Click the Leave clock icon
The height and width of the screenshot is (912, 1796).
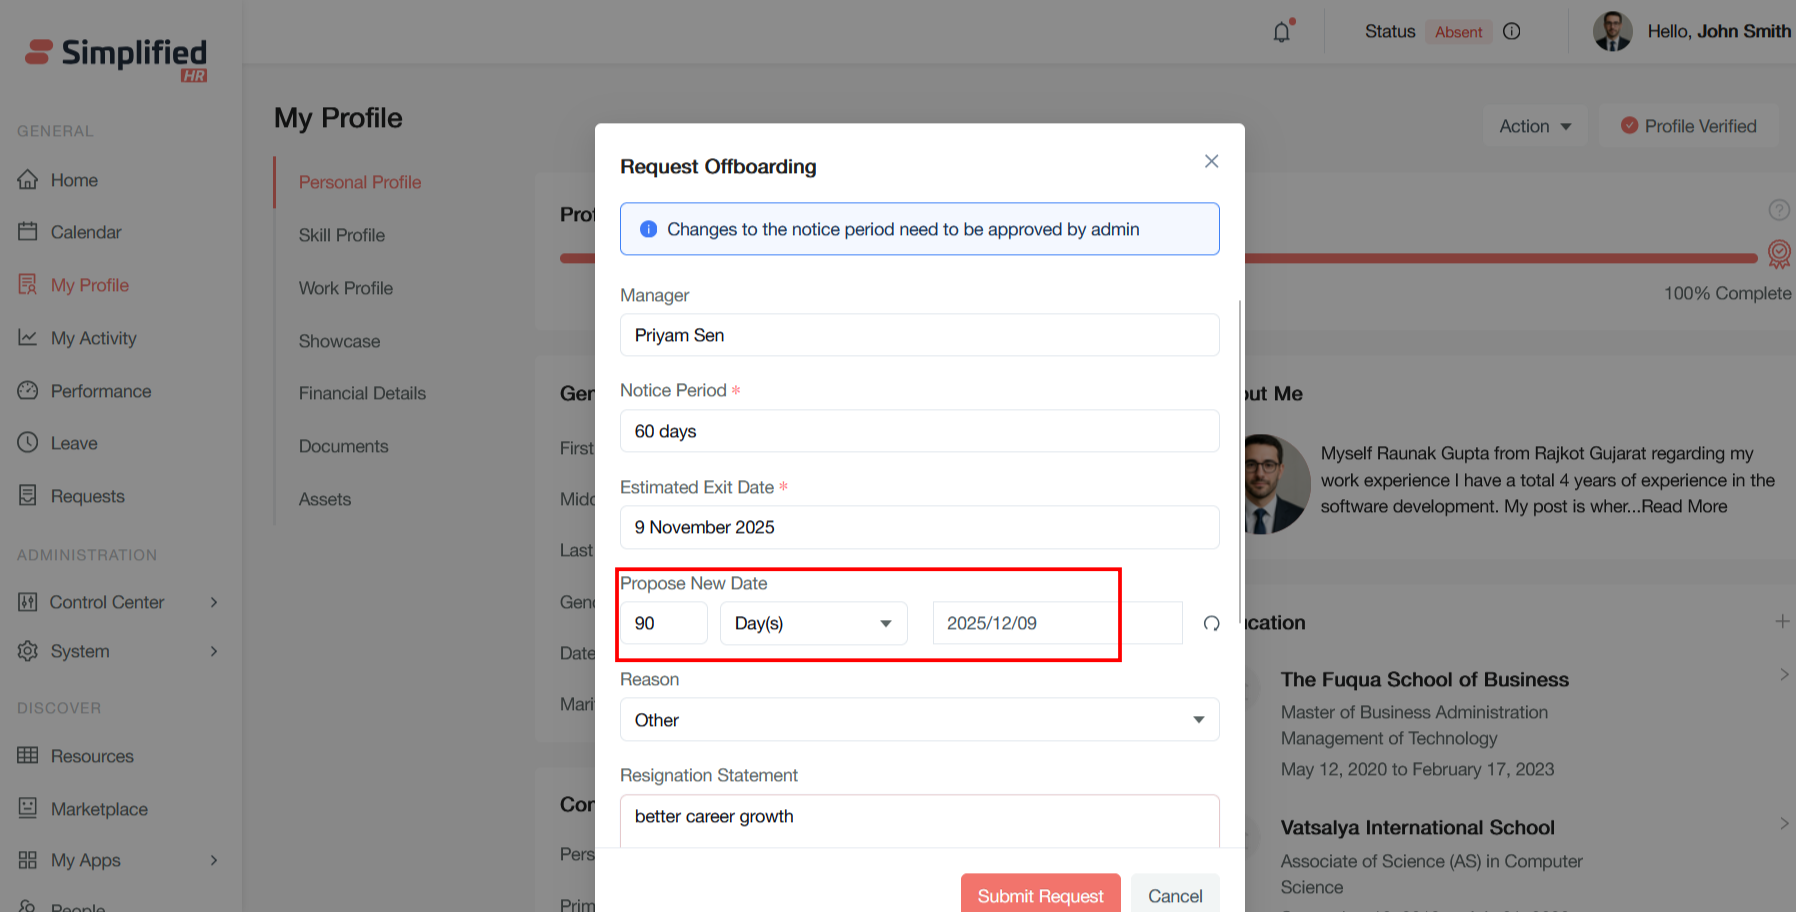click(x=28, y=443)
